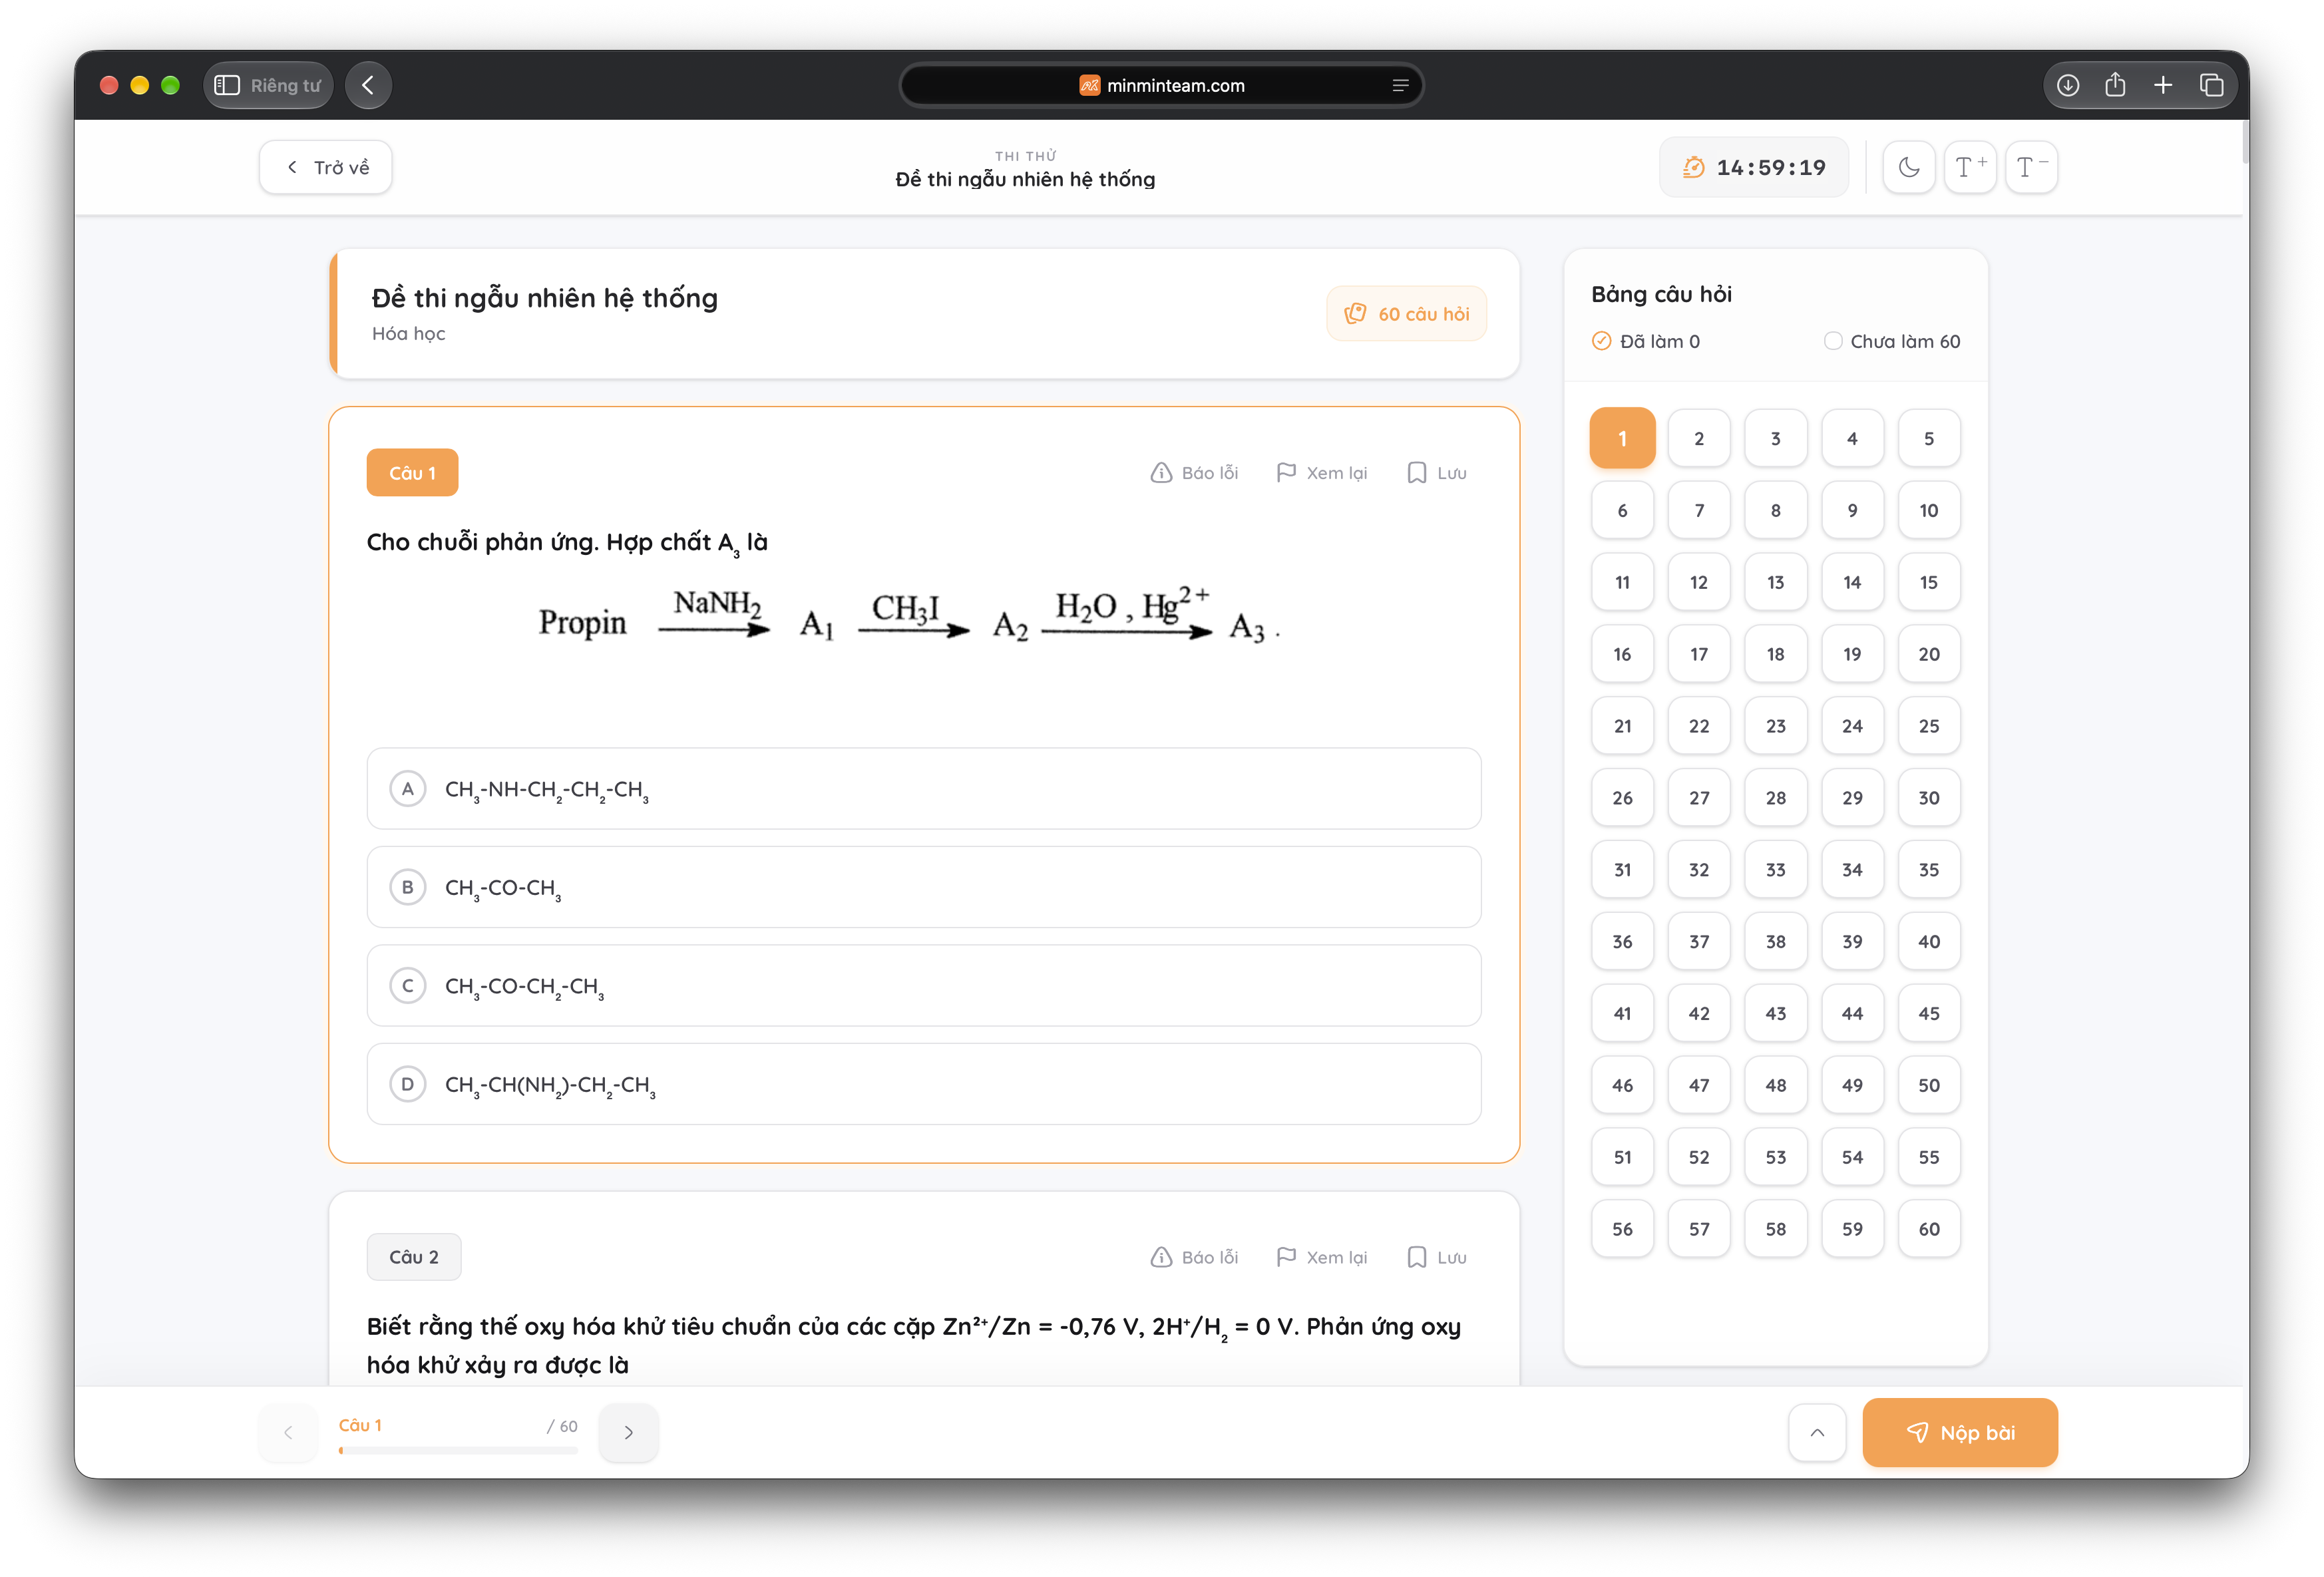Open the Safari share icon
The image size is (2324, 1577).
(x=2115, y=86)
